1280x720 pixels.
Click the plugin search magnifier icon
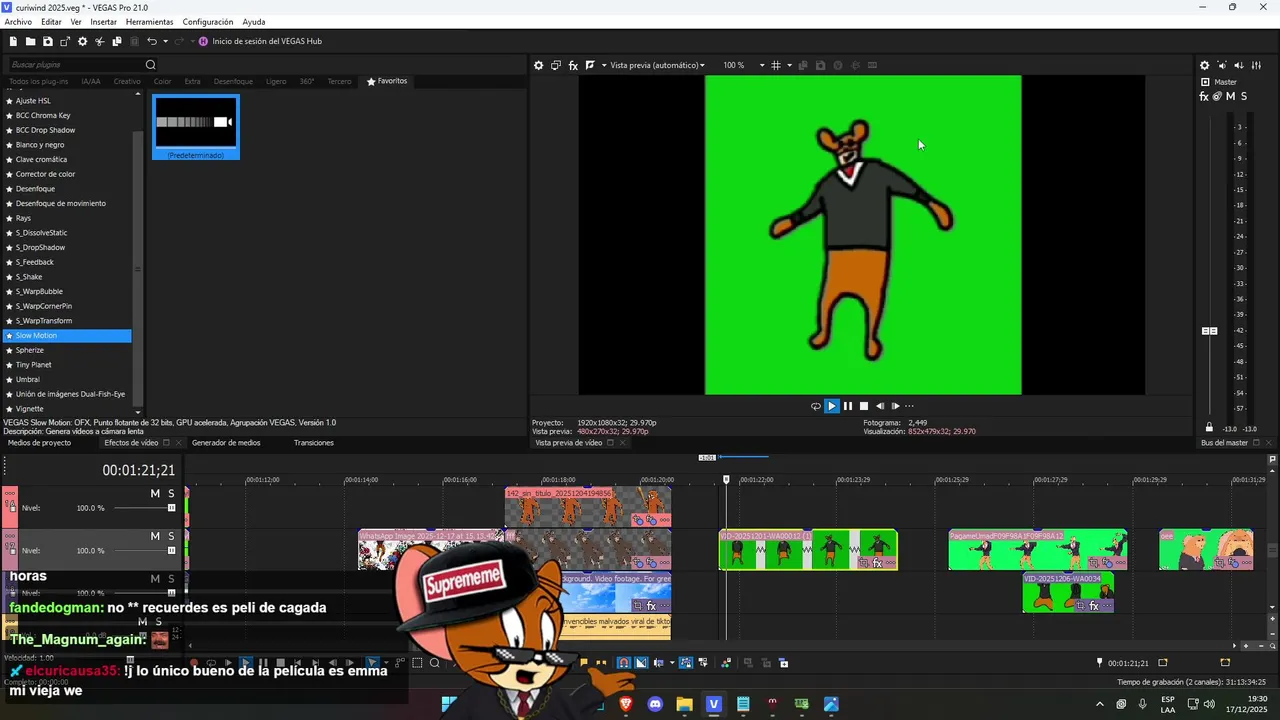151,65
